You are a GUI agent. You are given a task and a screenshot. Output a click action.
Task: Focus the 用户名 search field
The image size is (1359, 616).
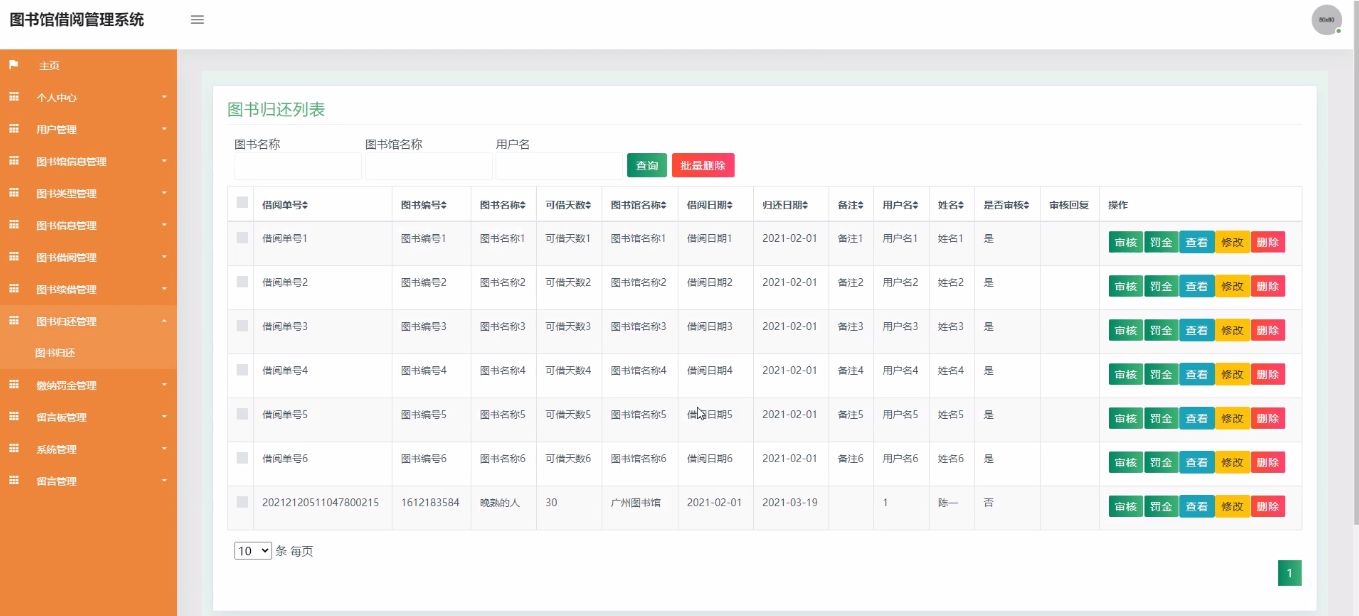pyautogui.click(x=560, y=166)
